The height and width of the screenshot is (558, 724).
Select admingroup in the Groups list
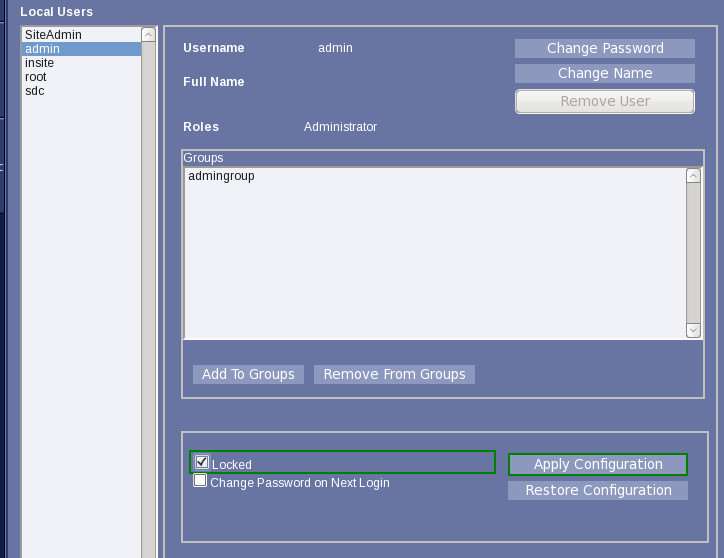[x=221, y=176]
